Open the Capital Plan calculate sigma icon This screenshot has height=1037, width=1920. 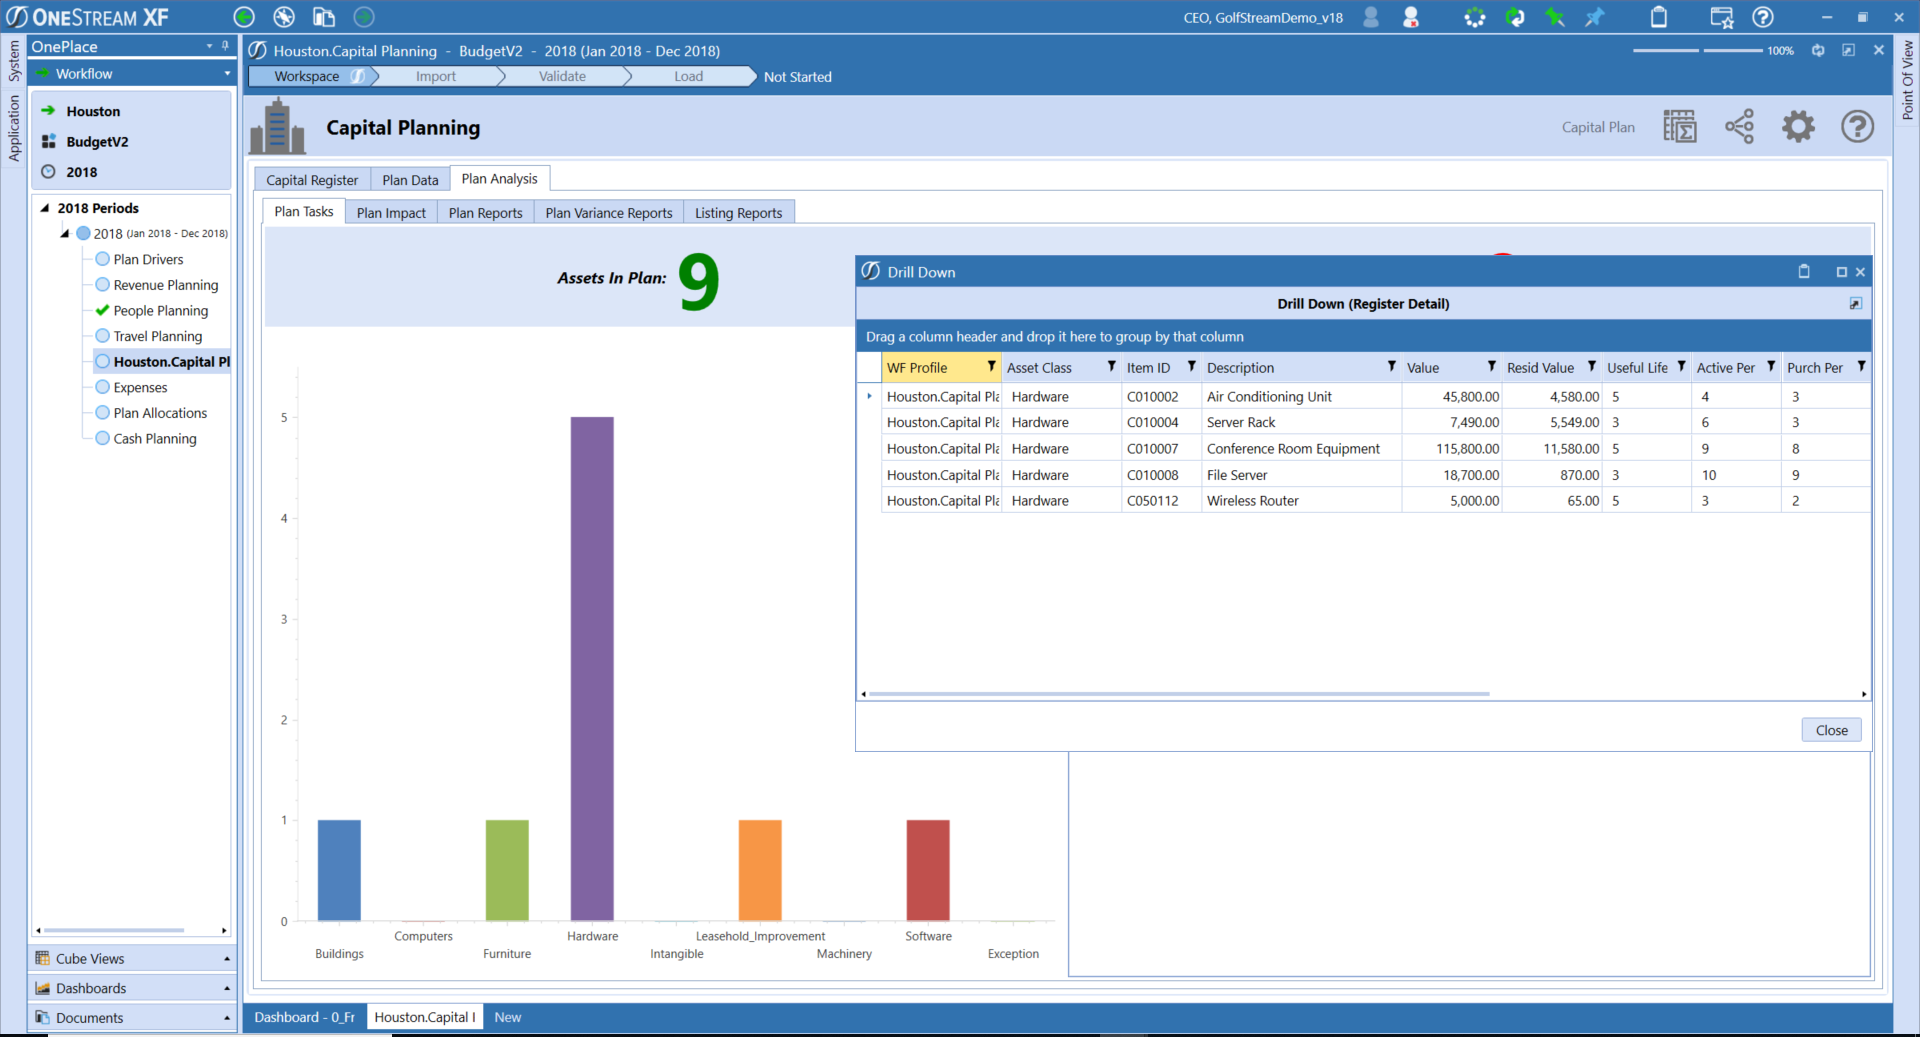pos(1680,127)
